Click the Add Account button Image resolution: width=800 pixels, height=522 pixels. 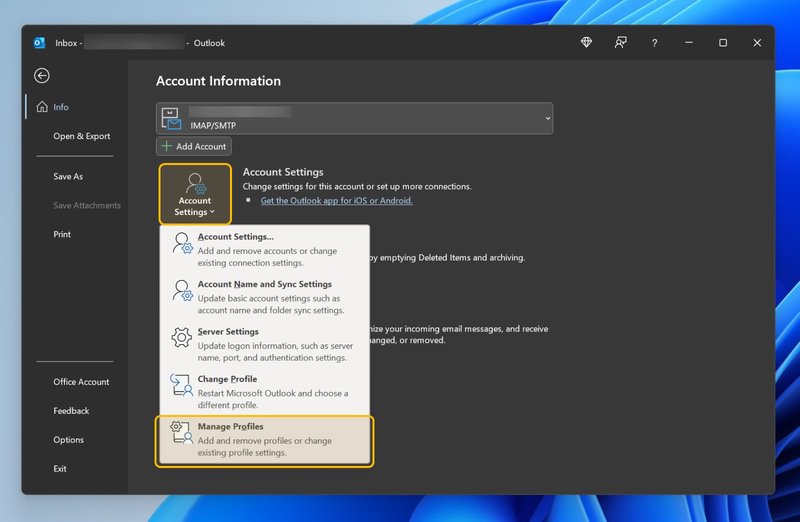194,146
